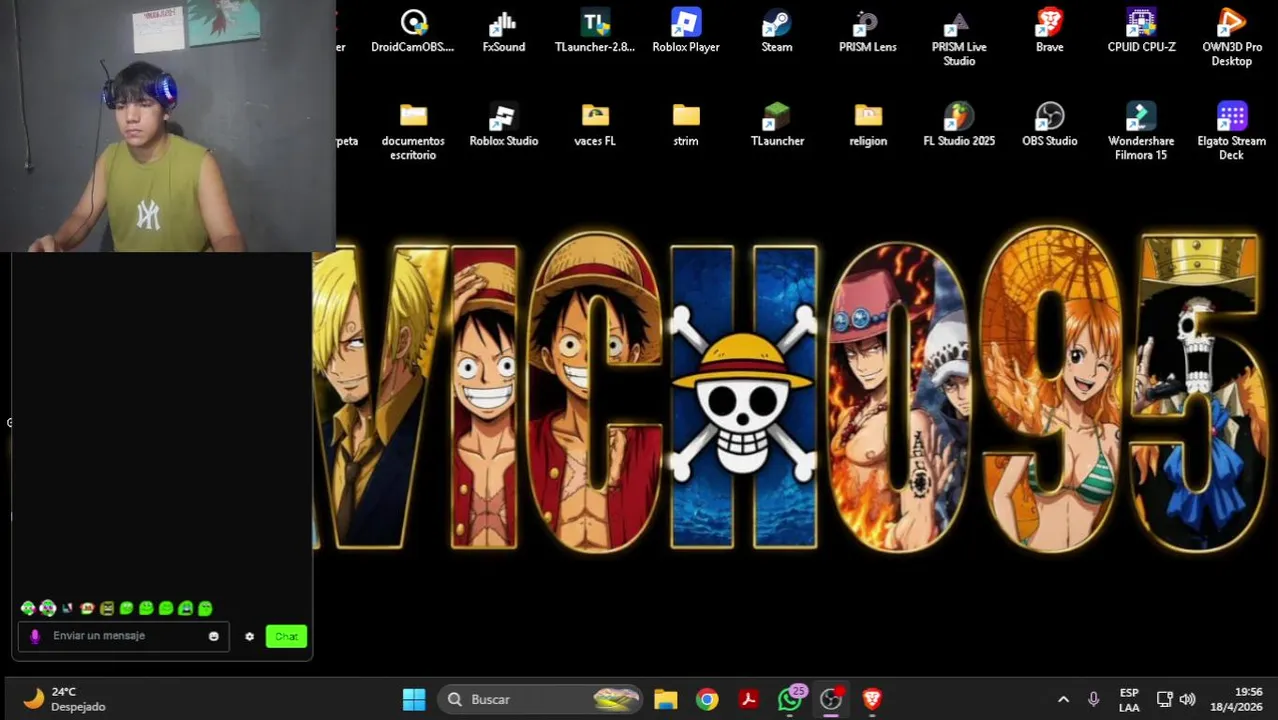The height and width of the screenshot is (720, 1278).
Task: Open Elgato Stream Deck shortcut
Action: point(1231,131)
